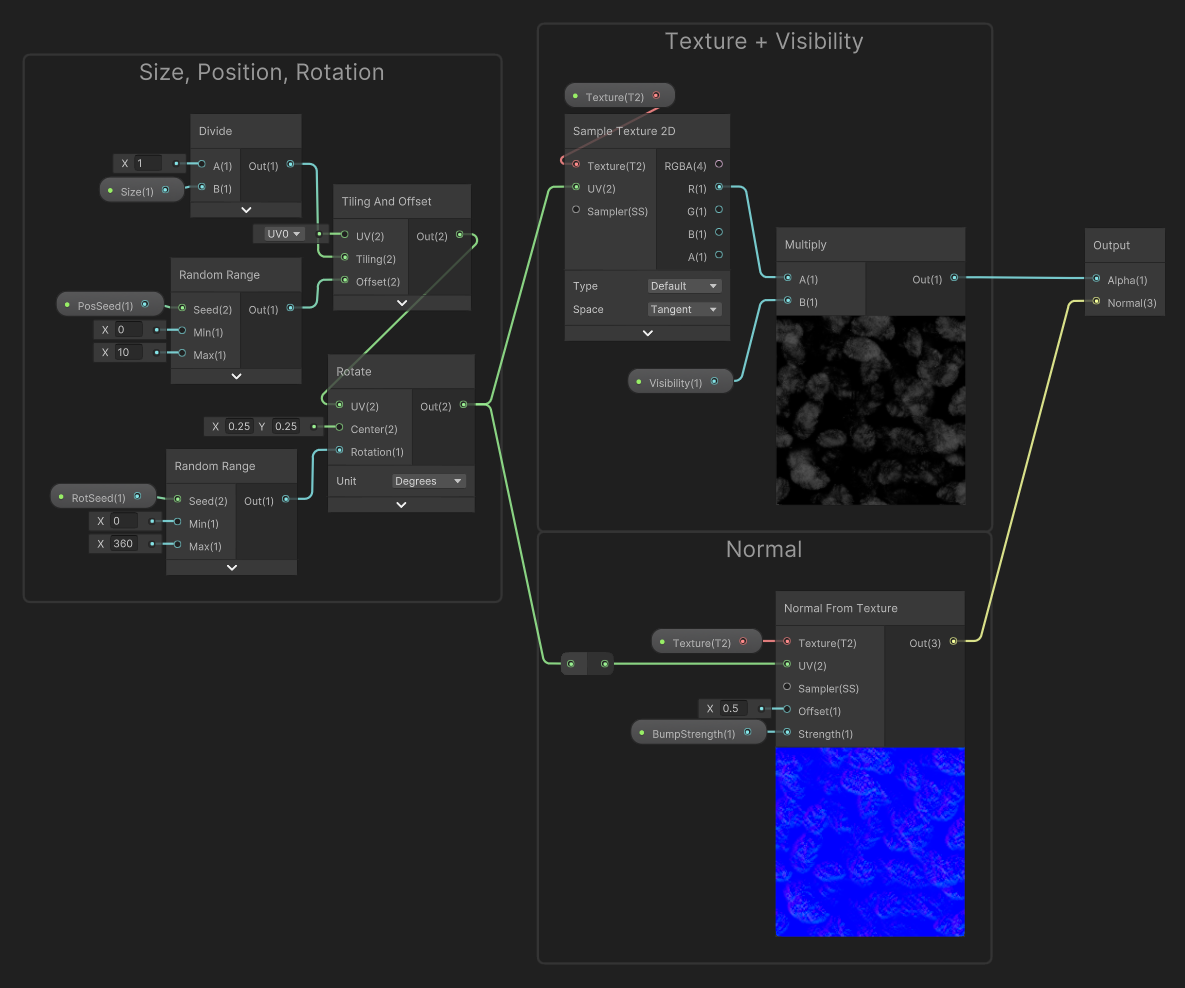
Task: Click the RGBA(4) output port on Sample Texture 2D
Action: tap(719, 165)
